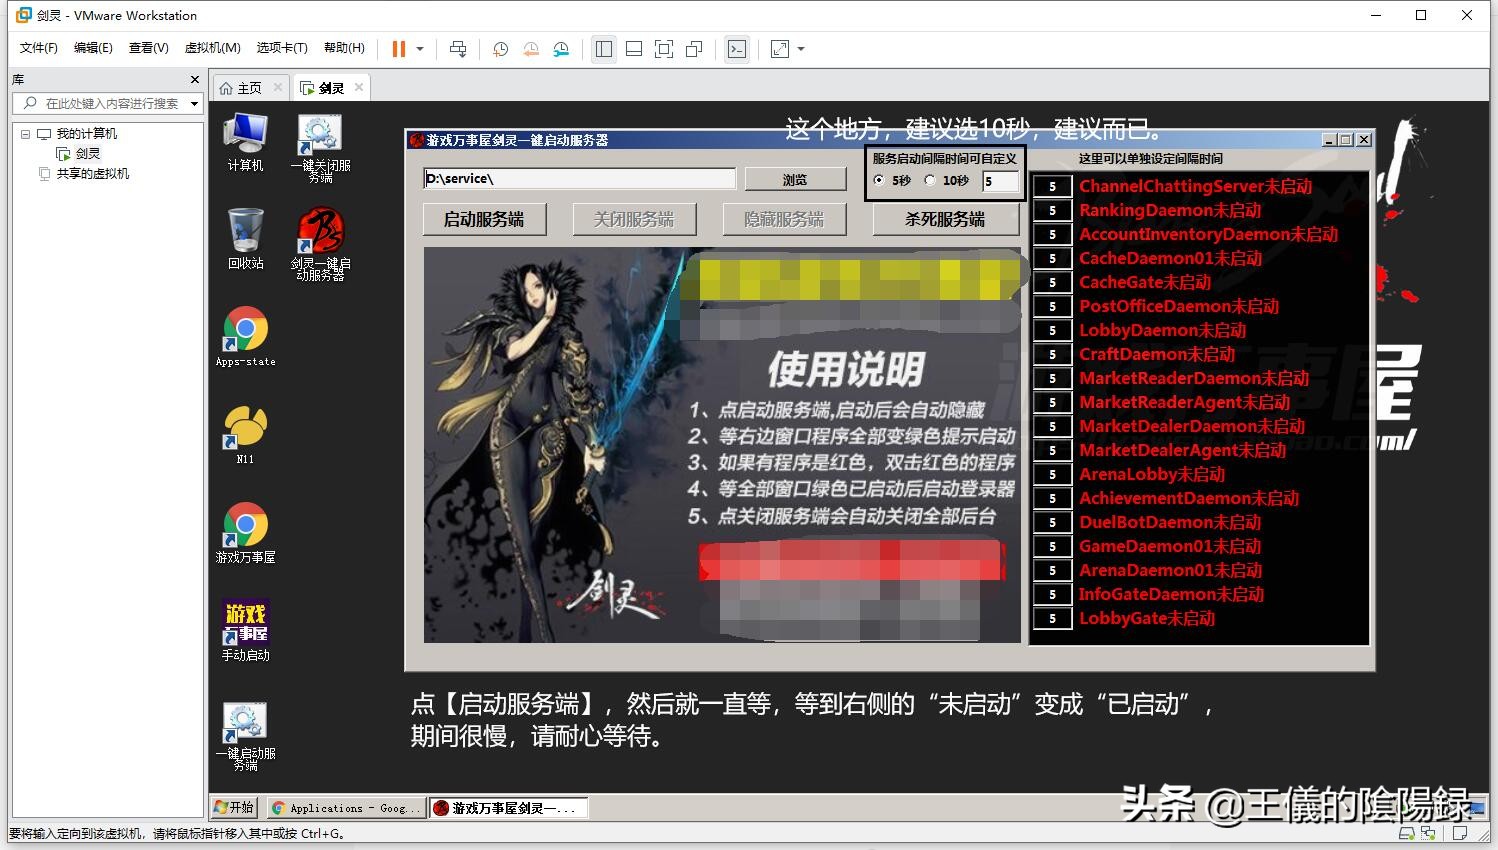Open the 帮助(H) menu

click(x=344, y=48)
